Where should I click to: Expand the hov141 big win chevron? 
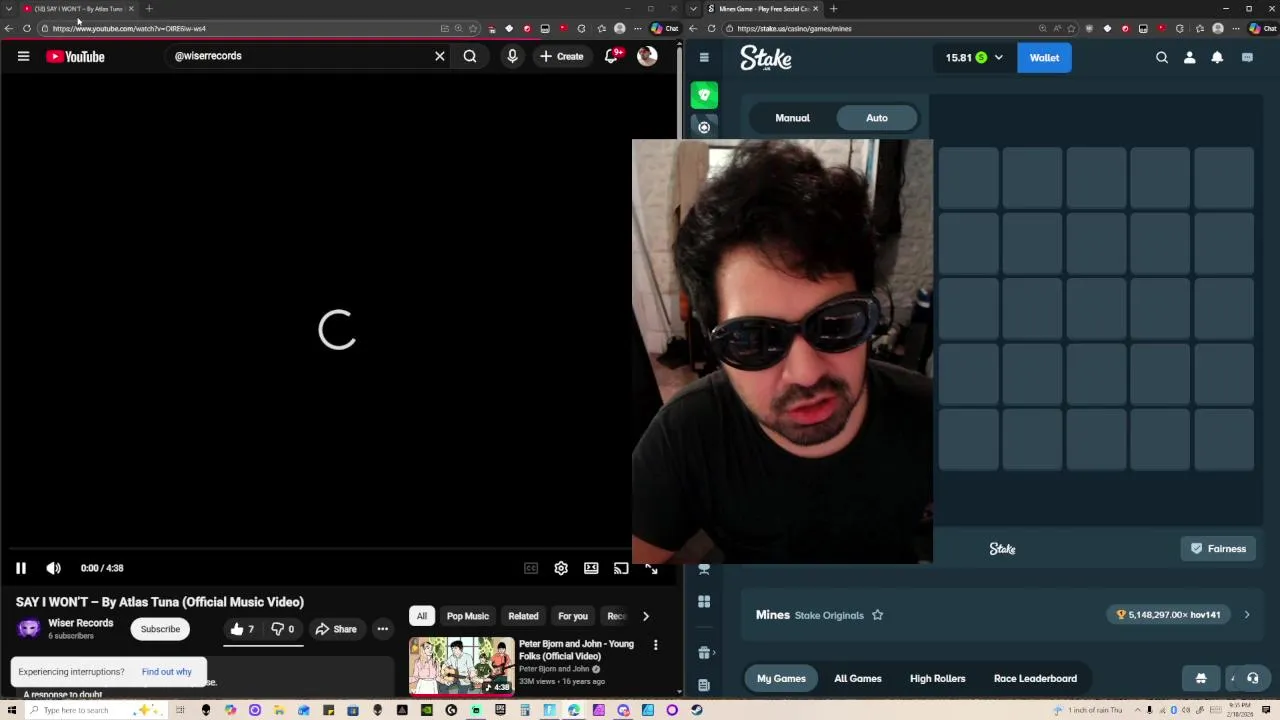(1246, 615)
